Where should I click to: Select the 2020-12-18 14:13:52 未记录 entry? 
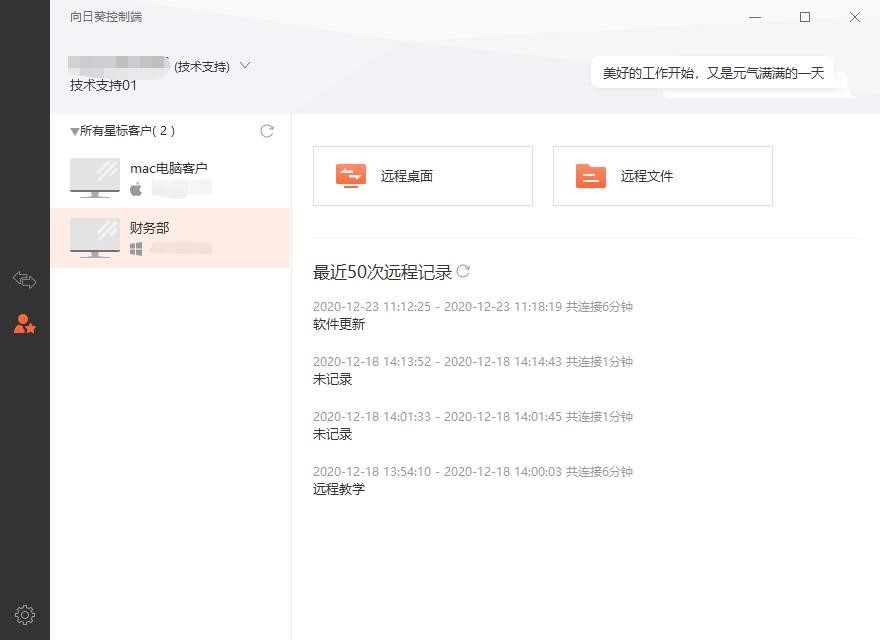(473, 371)
